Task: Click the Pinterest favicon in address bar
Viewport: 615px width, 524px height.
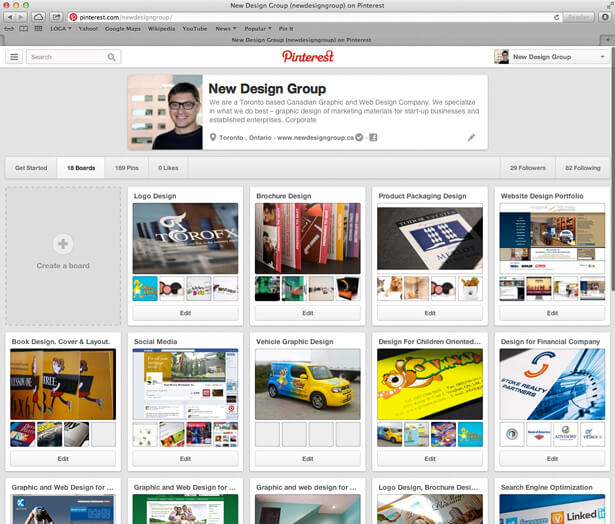Action: point(73,17)
